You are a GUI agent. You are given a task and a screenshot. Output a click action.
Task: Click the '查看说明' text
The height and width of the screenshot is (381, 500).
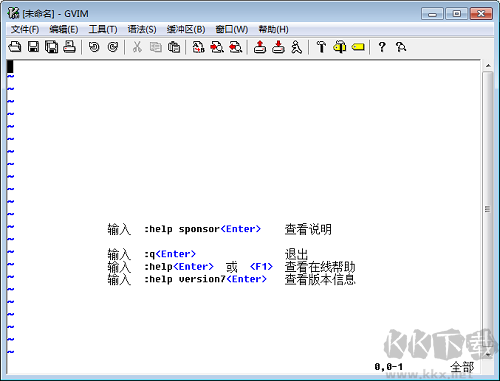tap(308, 229)
